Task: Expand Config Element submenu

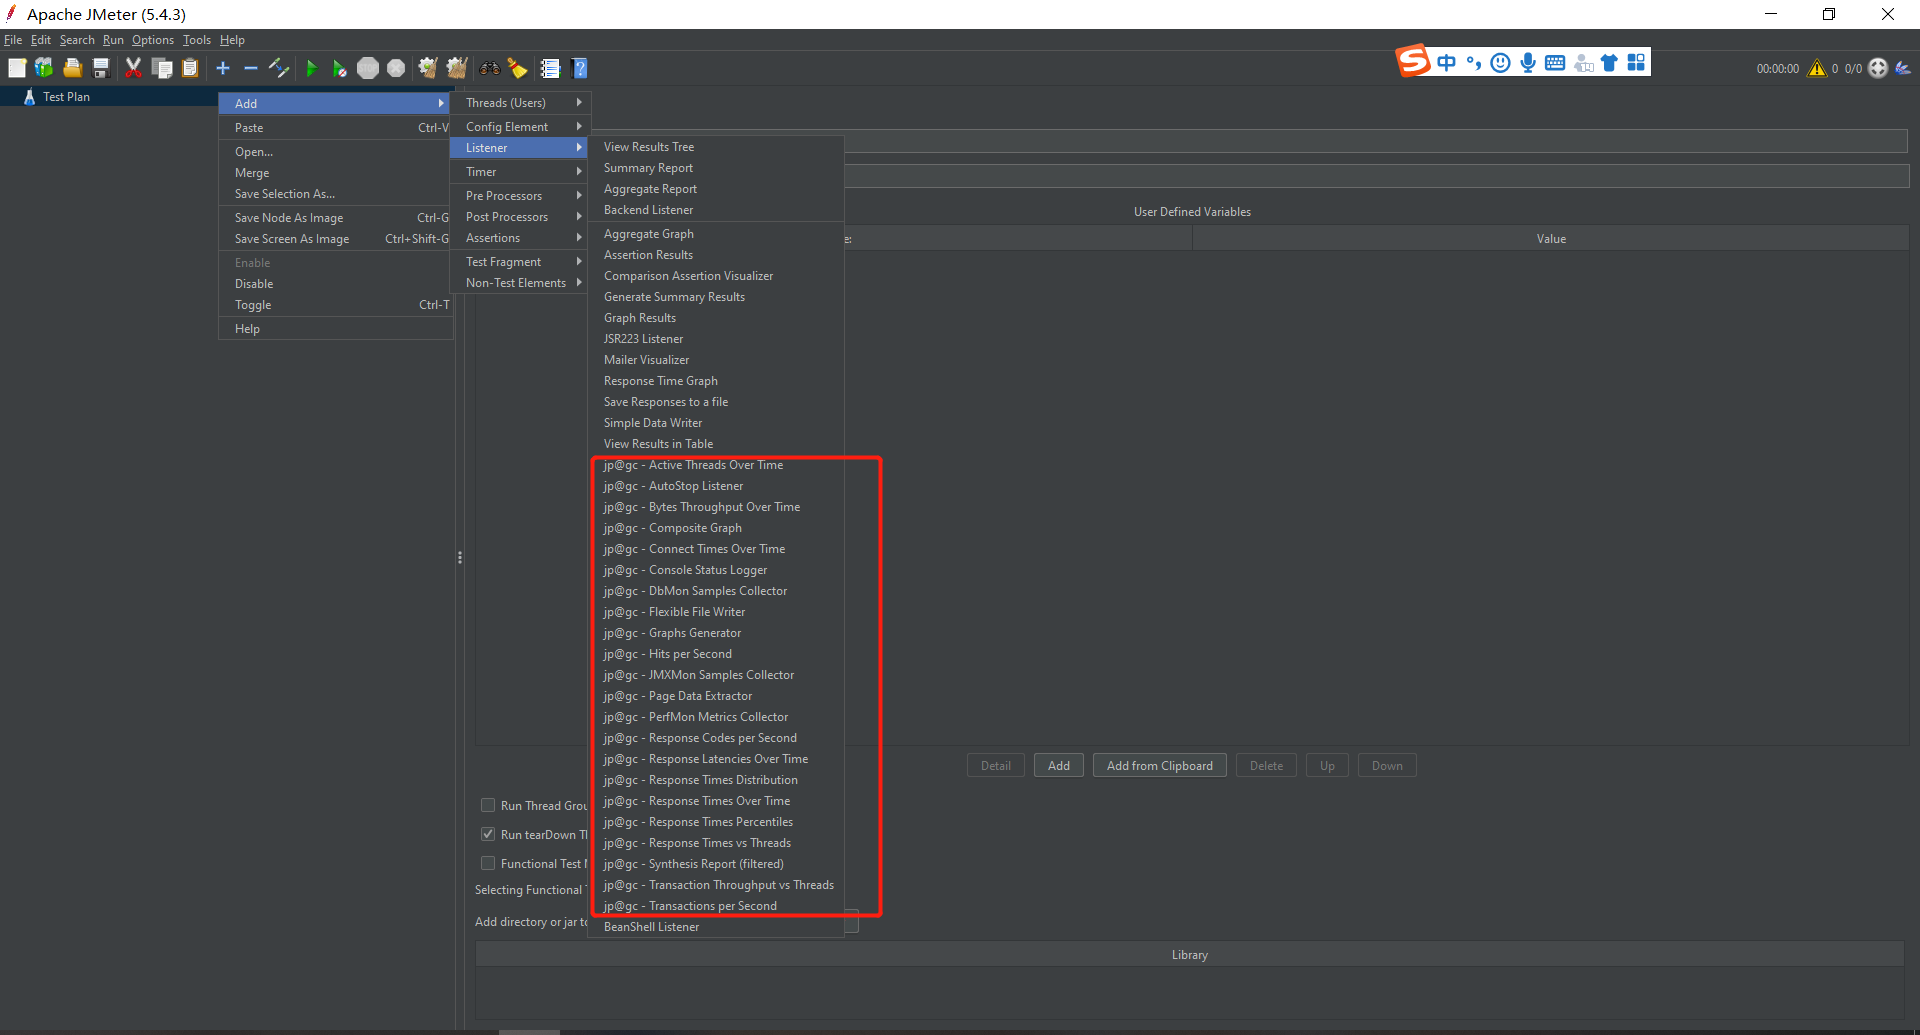Action: pos(521,126)
